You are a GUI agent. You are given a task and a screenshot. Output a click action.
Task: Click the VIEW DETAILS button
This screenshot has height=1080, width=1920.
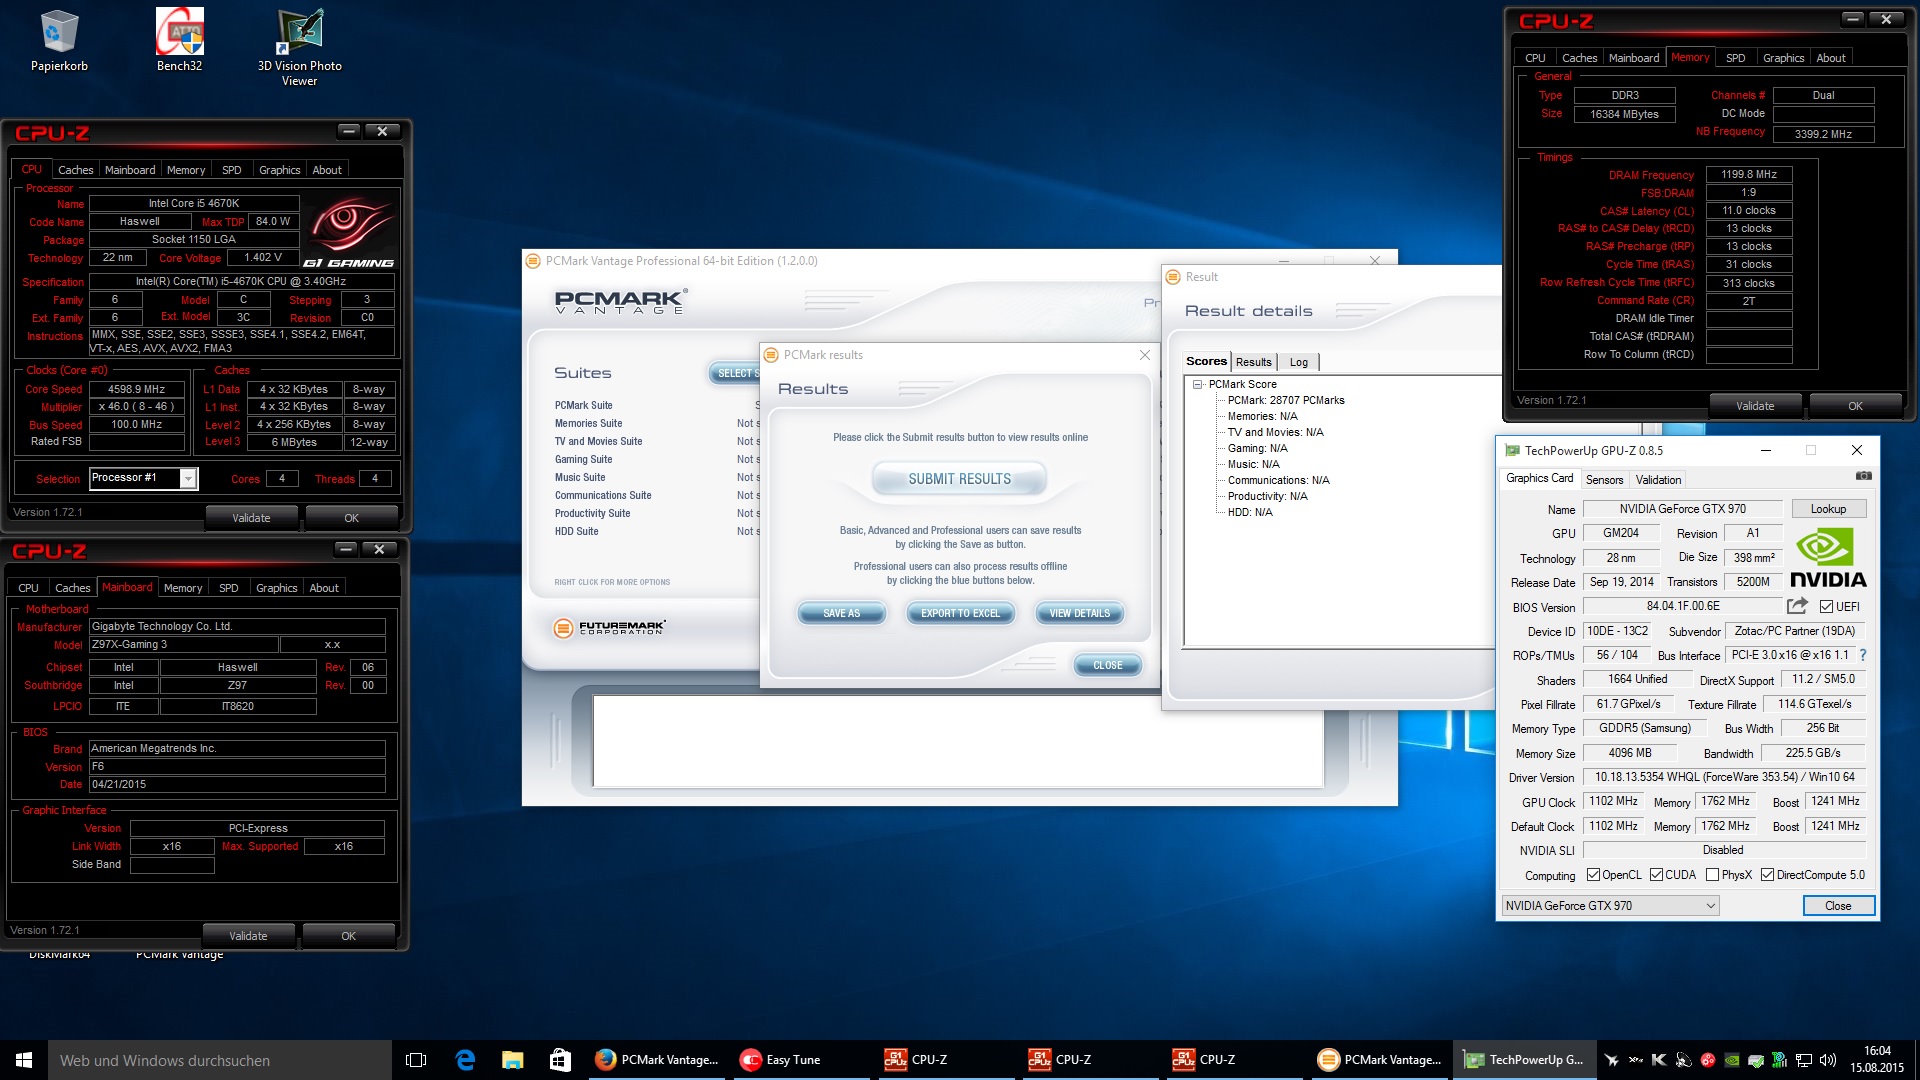(x=1079, y=613)
